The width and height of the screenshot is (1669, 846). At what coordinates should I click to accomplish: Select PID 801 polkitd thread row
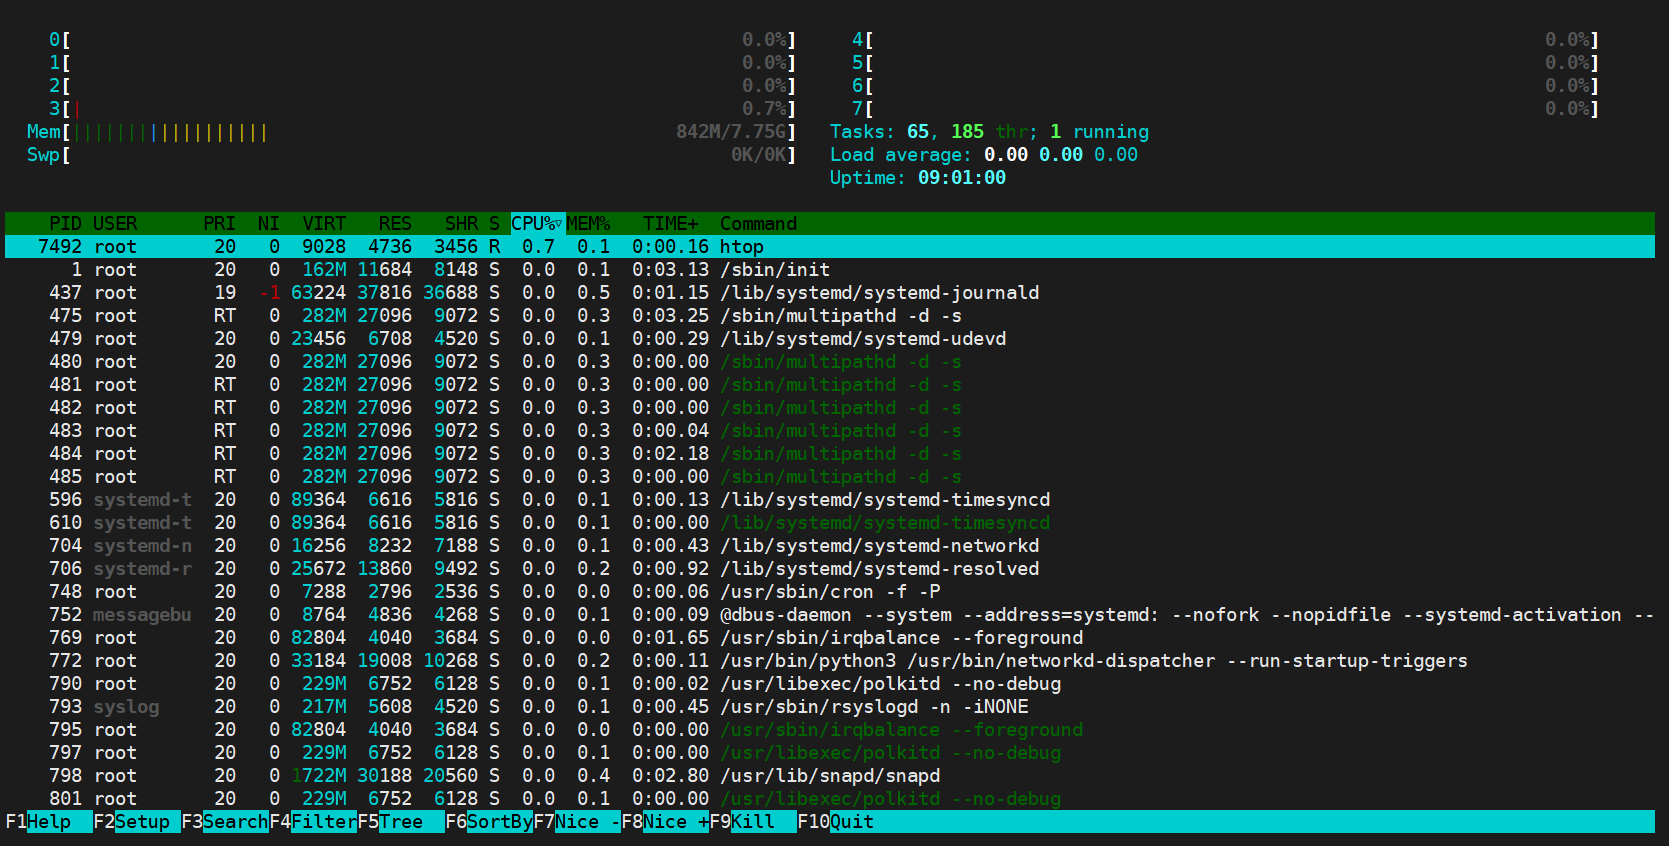pos(830,799)
